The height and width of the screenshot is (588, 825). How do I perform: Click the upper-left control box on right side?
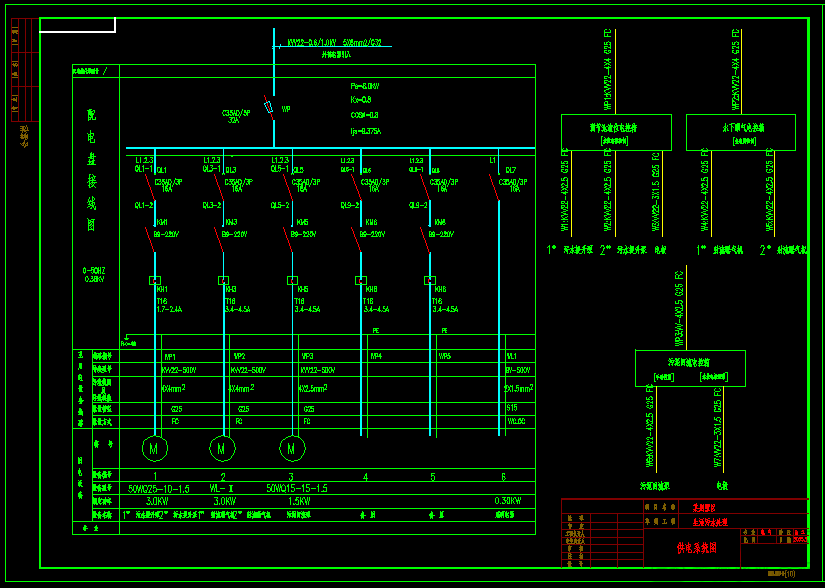(x=616, y=133)
